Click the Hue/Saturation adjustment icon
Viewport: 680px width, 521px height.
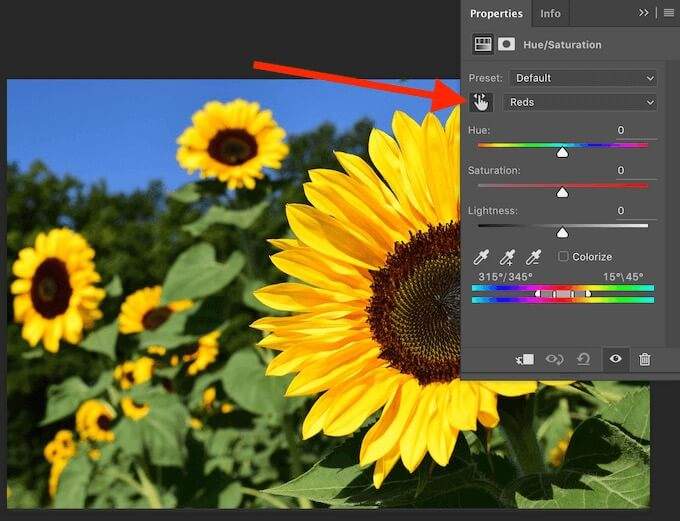[x=483, y=44]
